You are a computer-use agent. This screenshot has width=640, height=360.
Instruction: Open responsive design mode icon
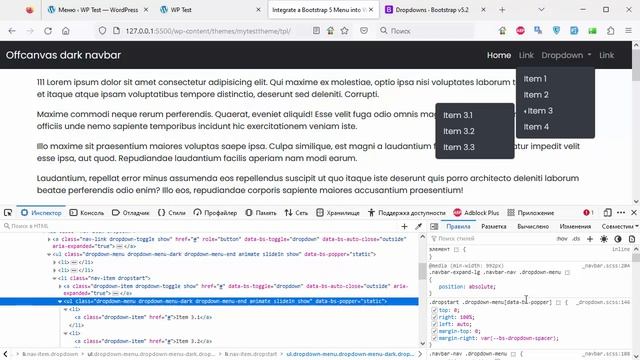pyautogui.click(x=607, y=213)
